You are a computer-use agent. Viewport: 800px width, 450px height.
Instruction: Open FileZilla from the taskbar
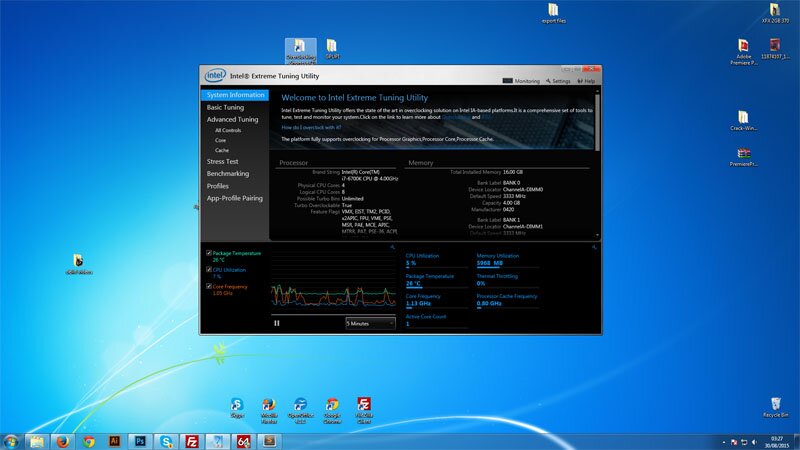click(x=192, y=441)
